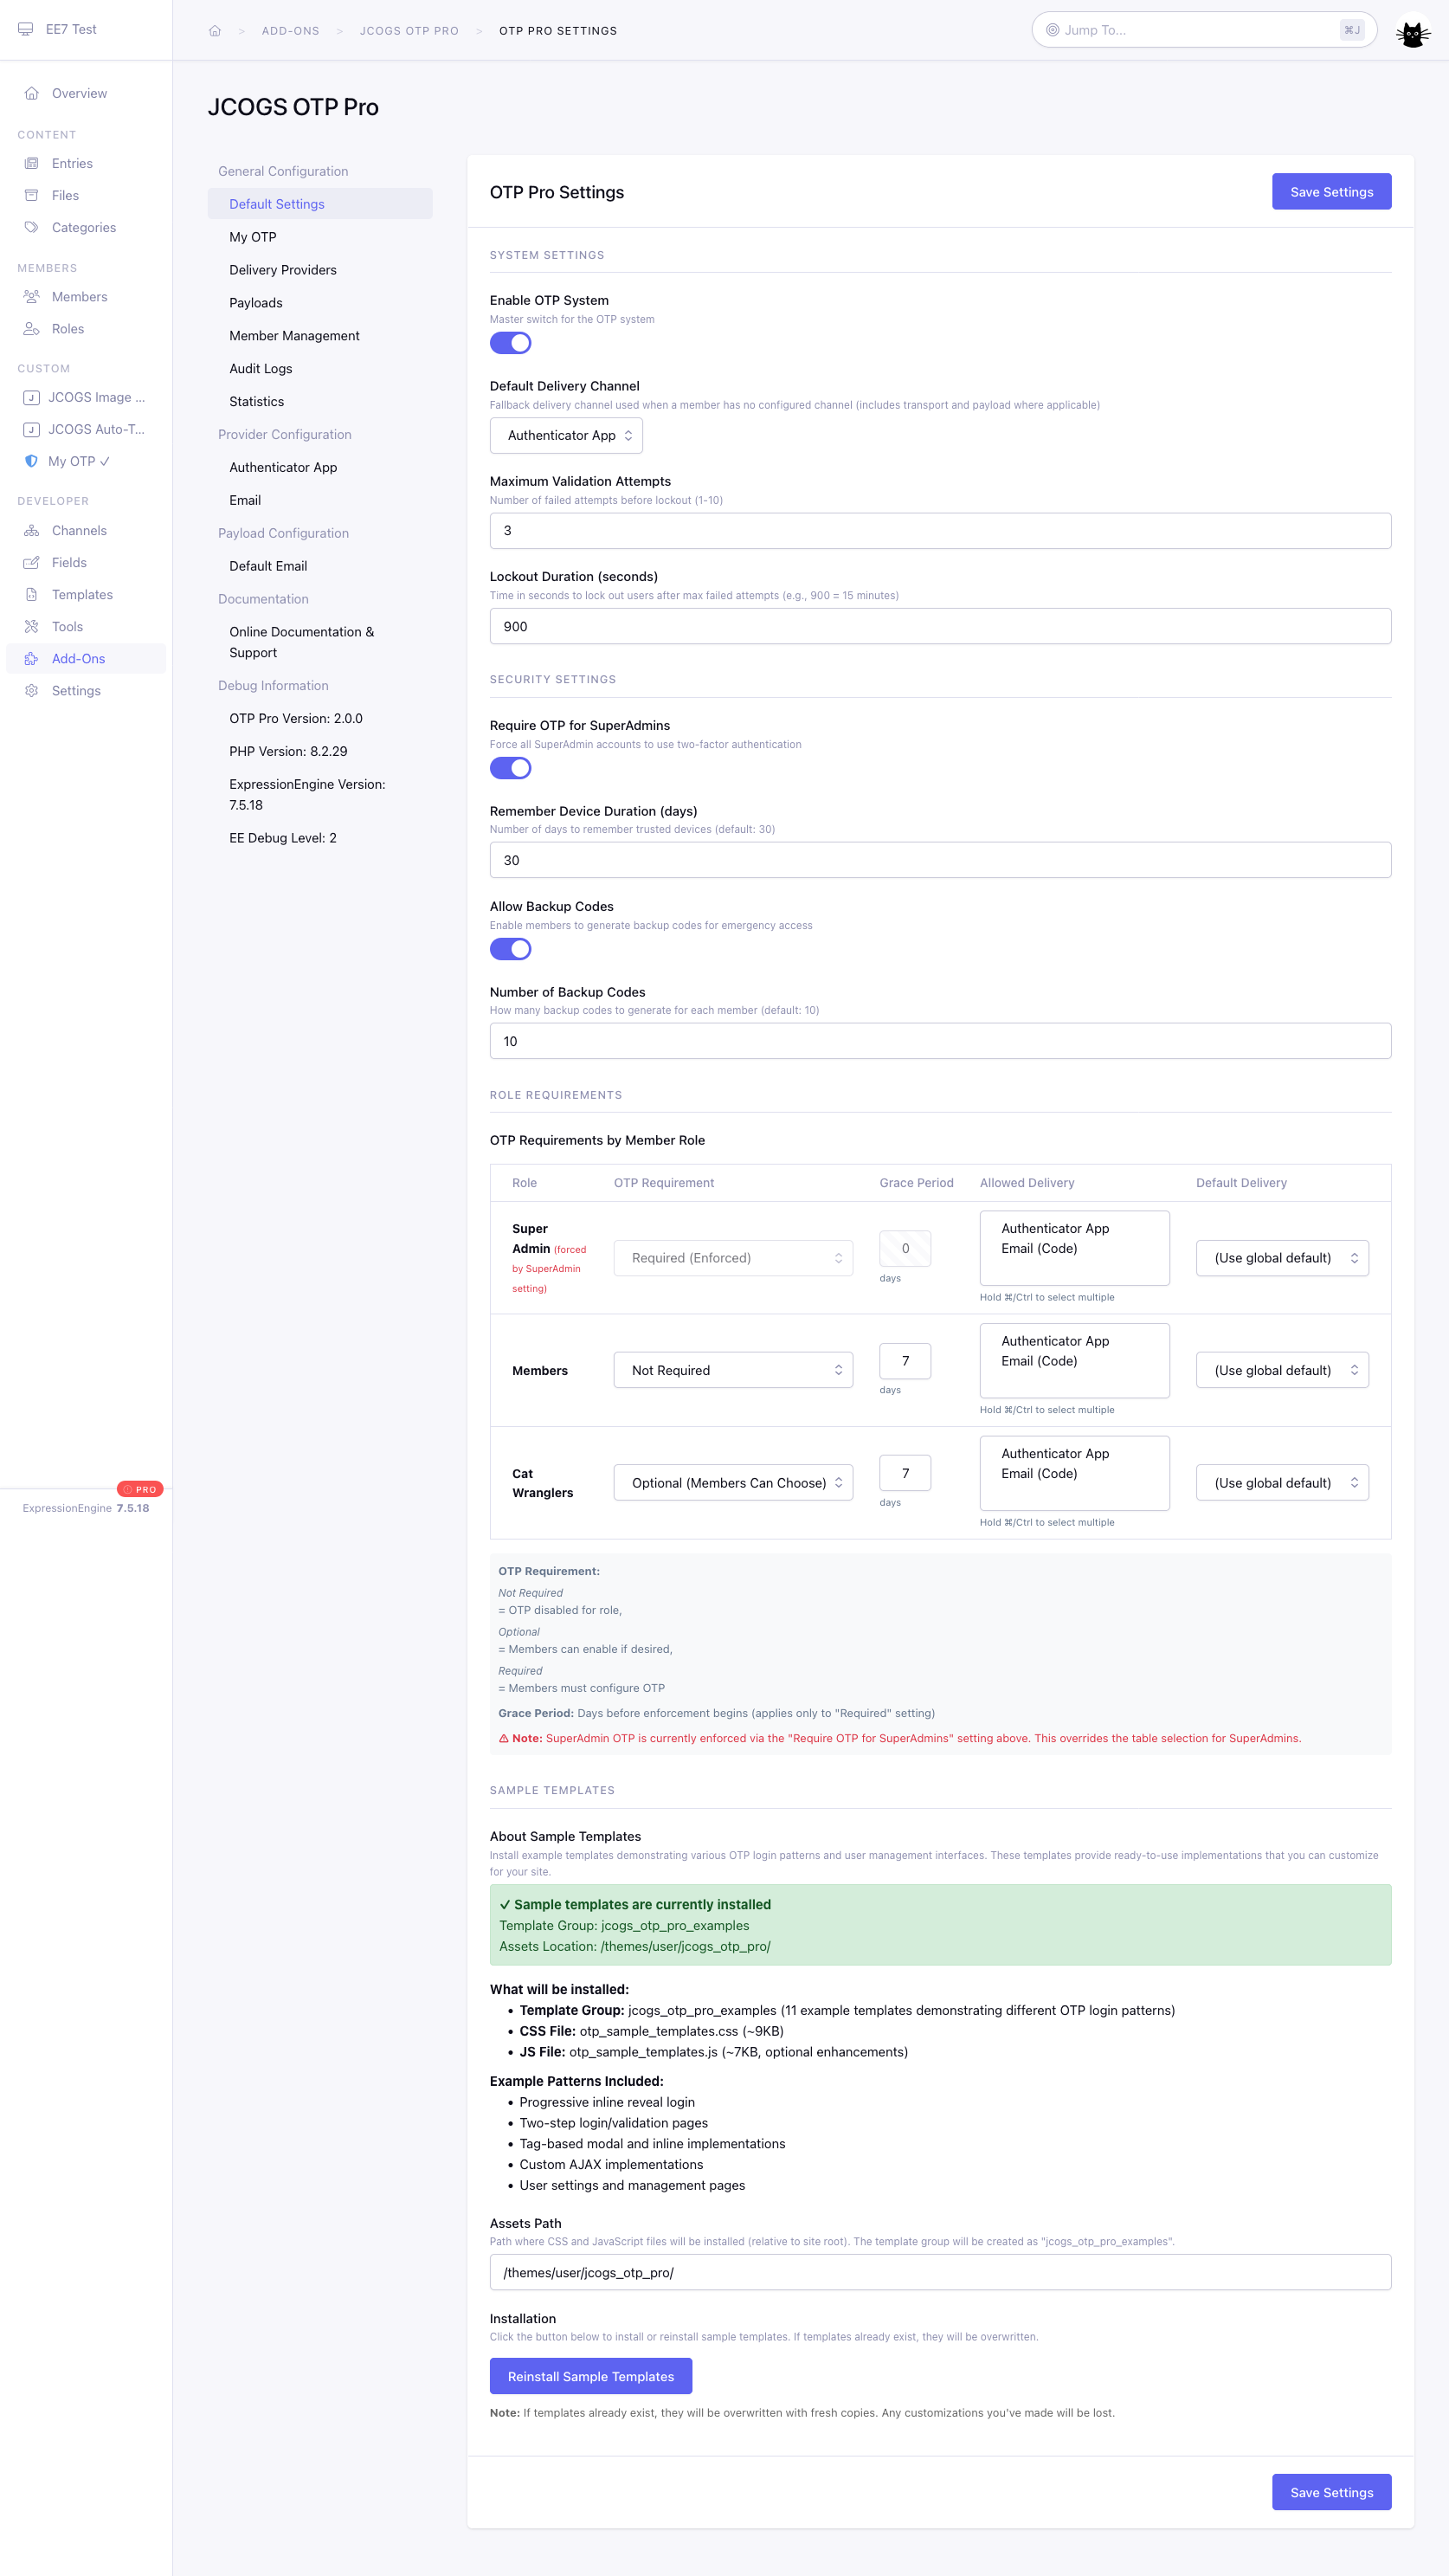
Task: Turn off Allow Backup Codes switch
Action: pyautogui.click(x=510, y=949)
